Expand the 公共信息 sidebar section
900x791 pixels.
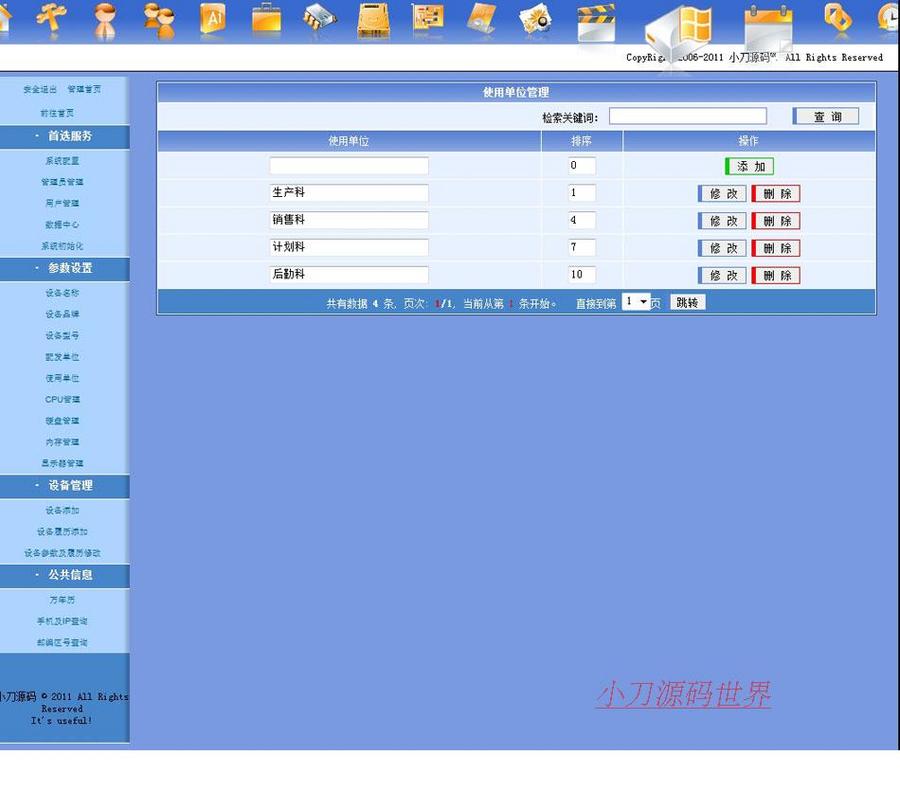[x=62, y=575]
